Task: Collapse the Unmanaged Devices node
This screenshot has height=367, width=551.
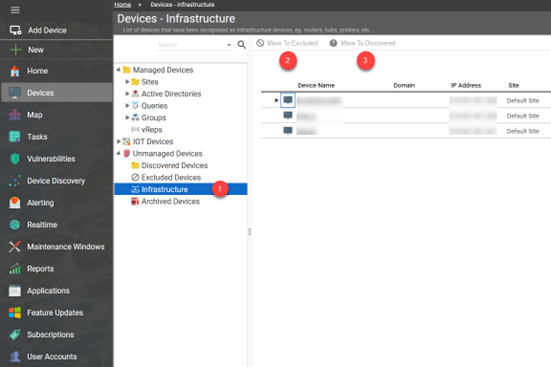Action: (x=119, y=154)
